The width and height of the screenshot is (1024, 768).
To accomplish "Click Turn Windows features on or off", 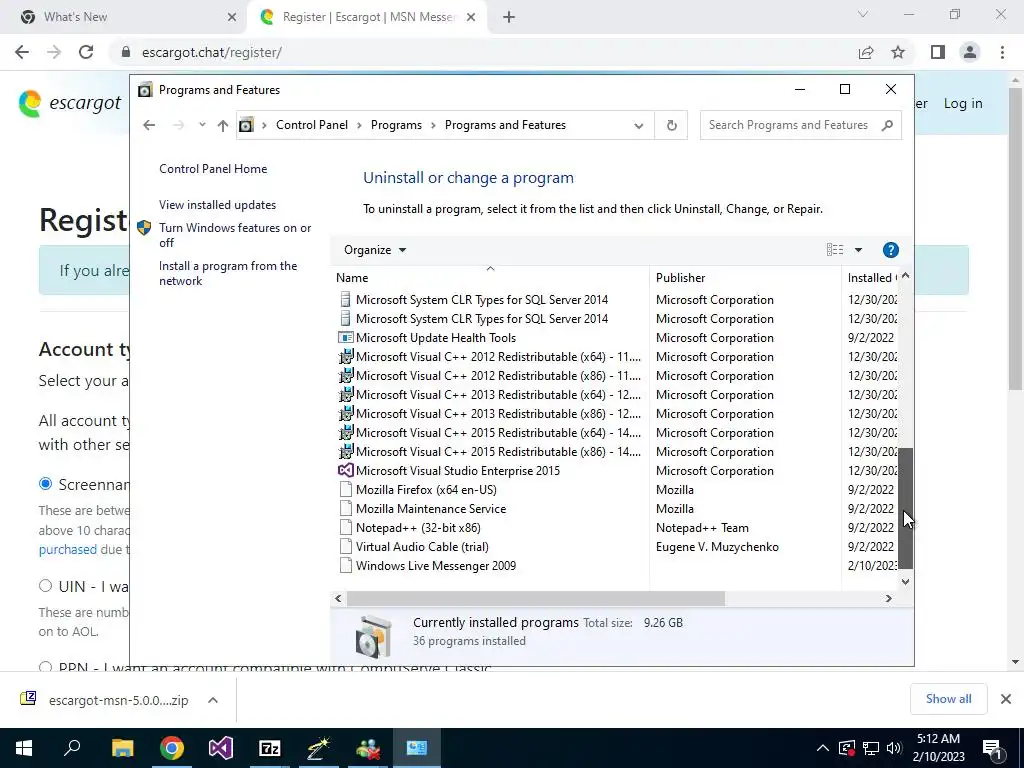I will (235, 235).
